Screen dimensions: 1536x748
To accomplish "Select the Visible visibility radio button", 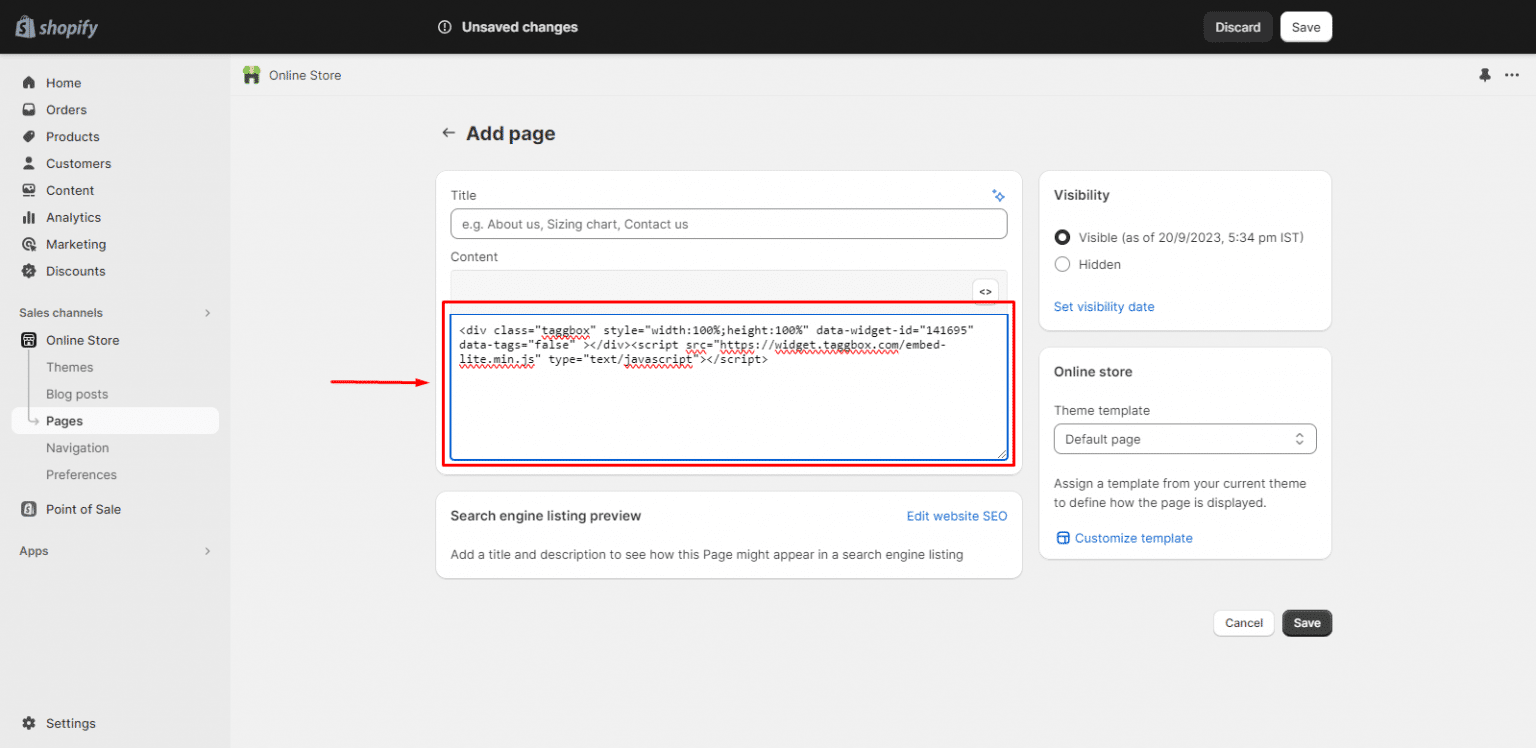I will [1062, 237].
